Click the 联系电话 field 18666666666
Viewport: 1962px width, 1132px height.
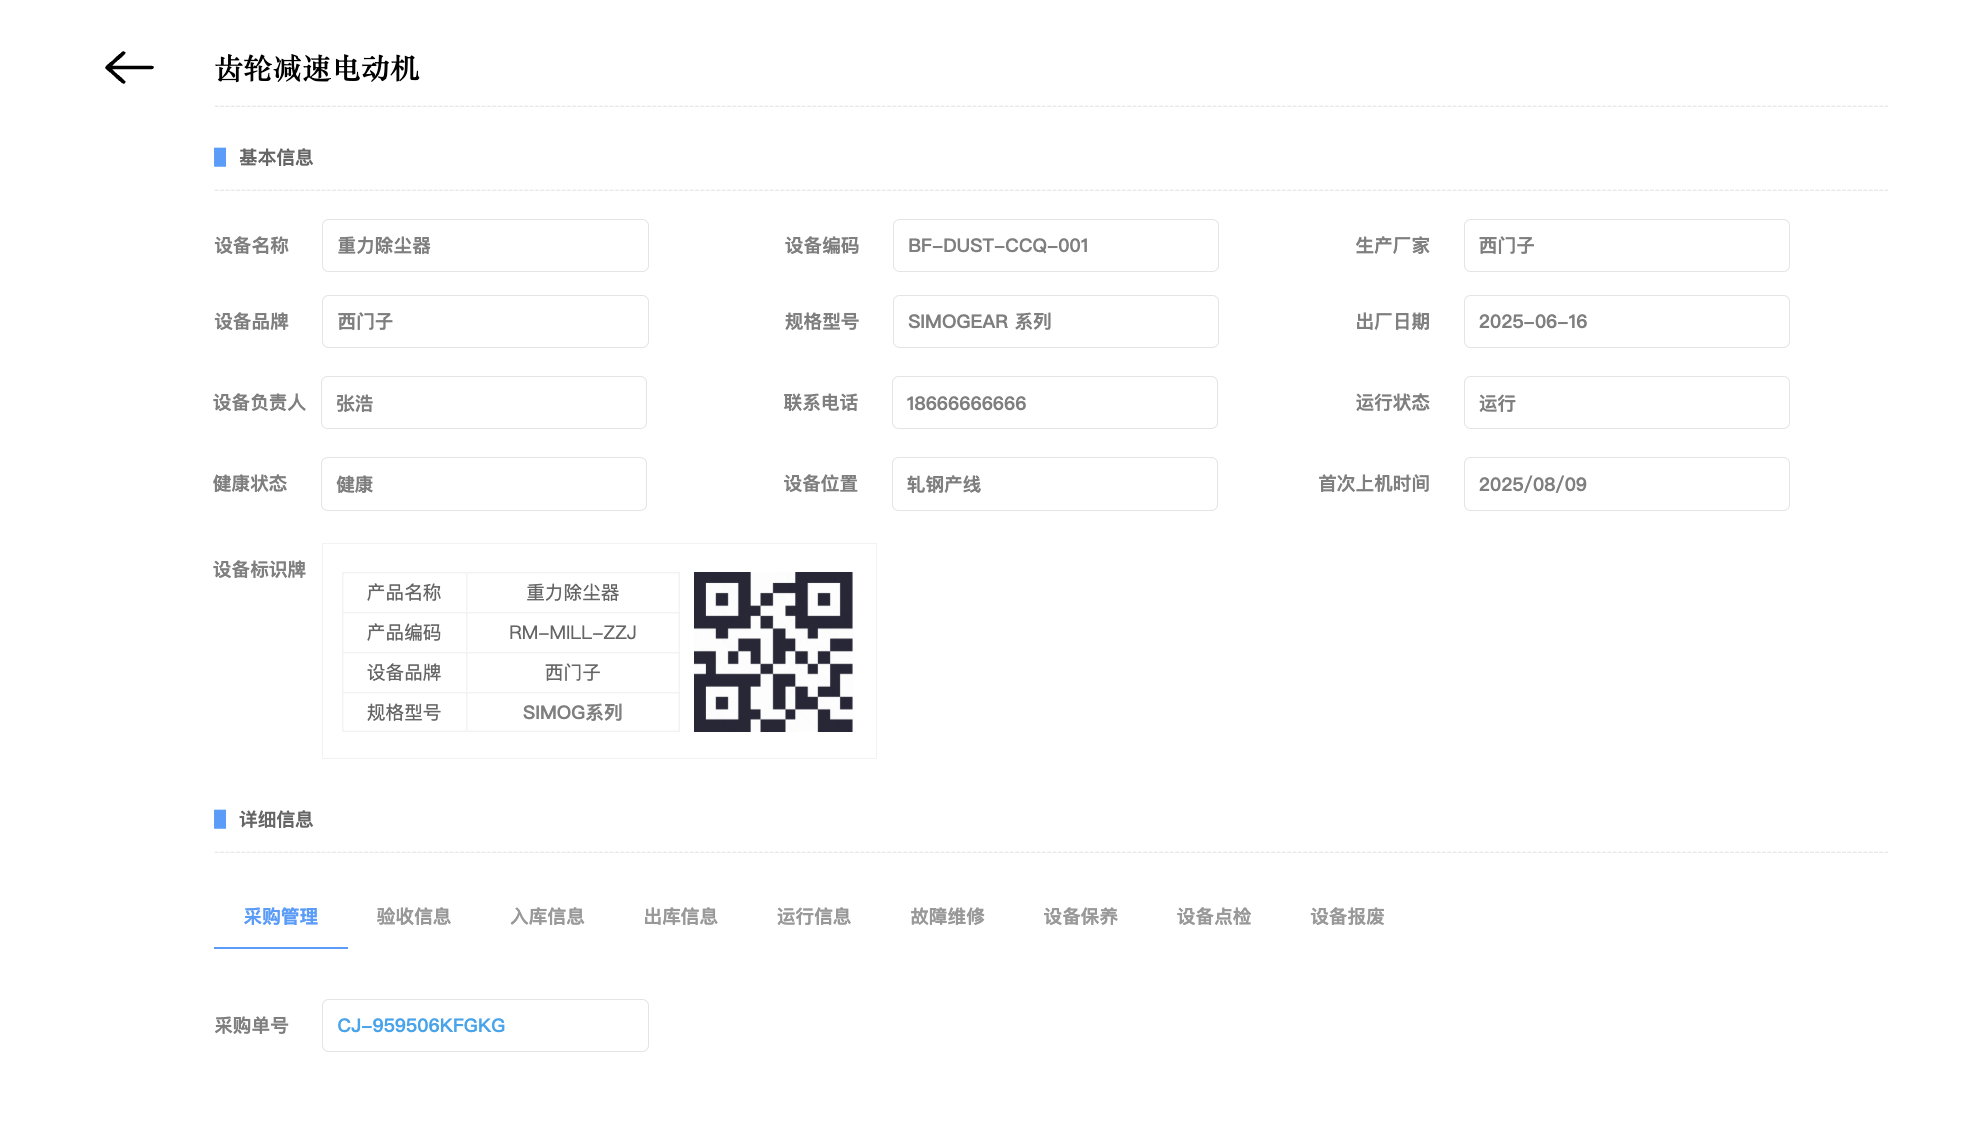click(x=1055, y=402)
